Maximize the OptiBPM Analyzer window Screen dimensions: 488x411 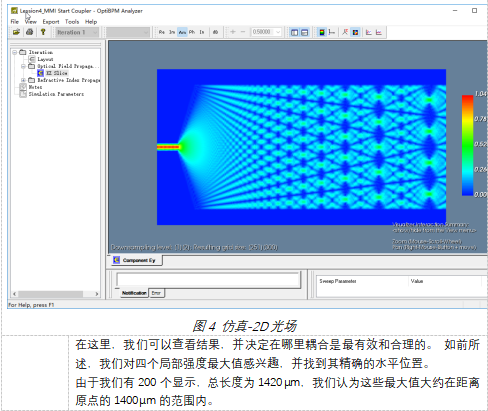[x=474, y=11]
